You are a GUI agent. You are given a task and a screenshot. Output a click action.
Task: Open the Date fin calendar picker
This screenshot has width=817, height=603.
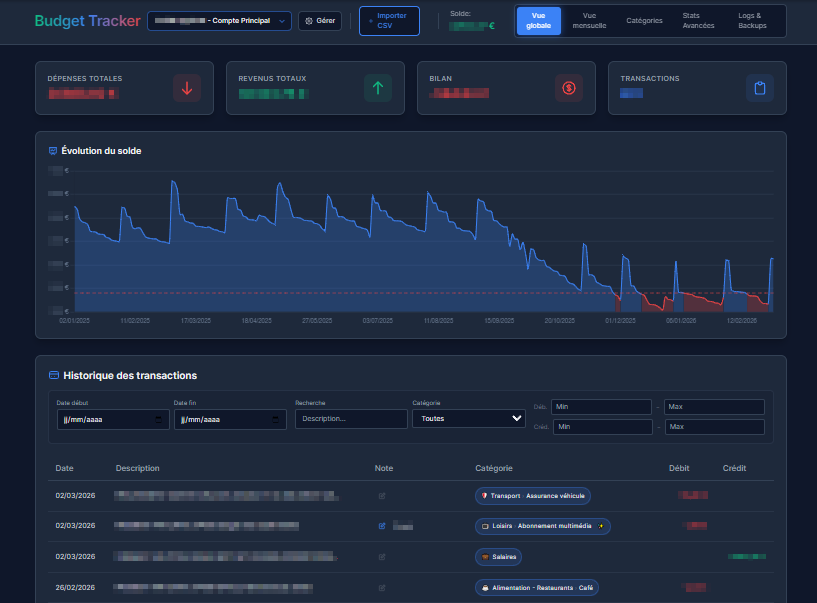click(276, 420)
